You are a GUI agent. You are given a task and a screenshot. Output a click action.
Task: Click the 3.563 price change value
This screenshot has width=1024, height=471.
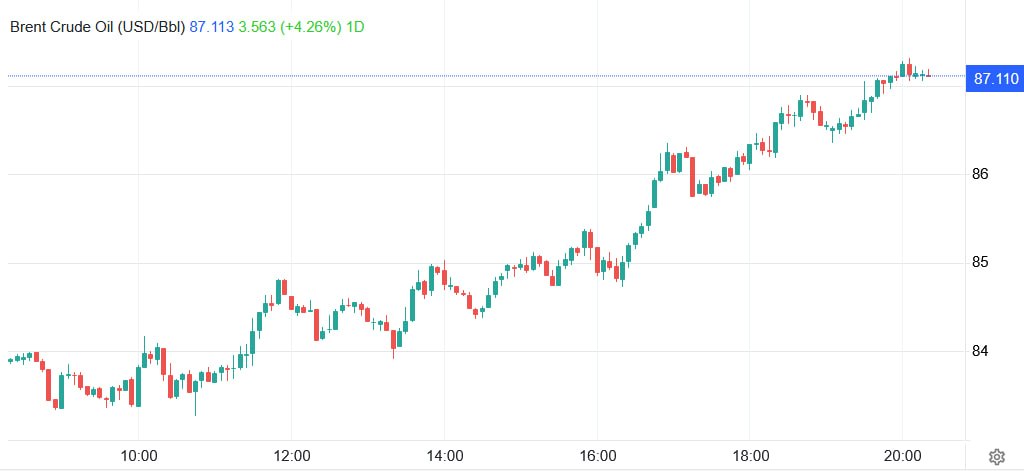tap(257, 27)
